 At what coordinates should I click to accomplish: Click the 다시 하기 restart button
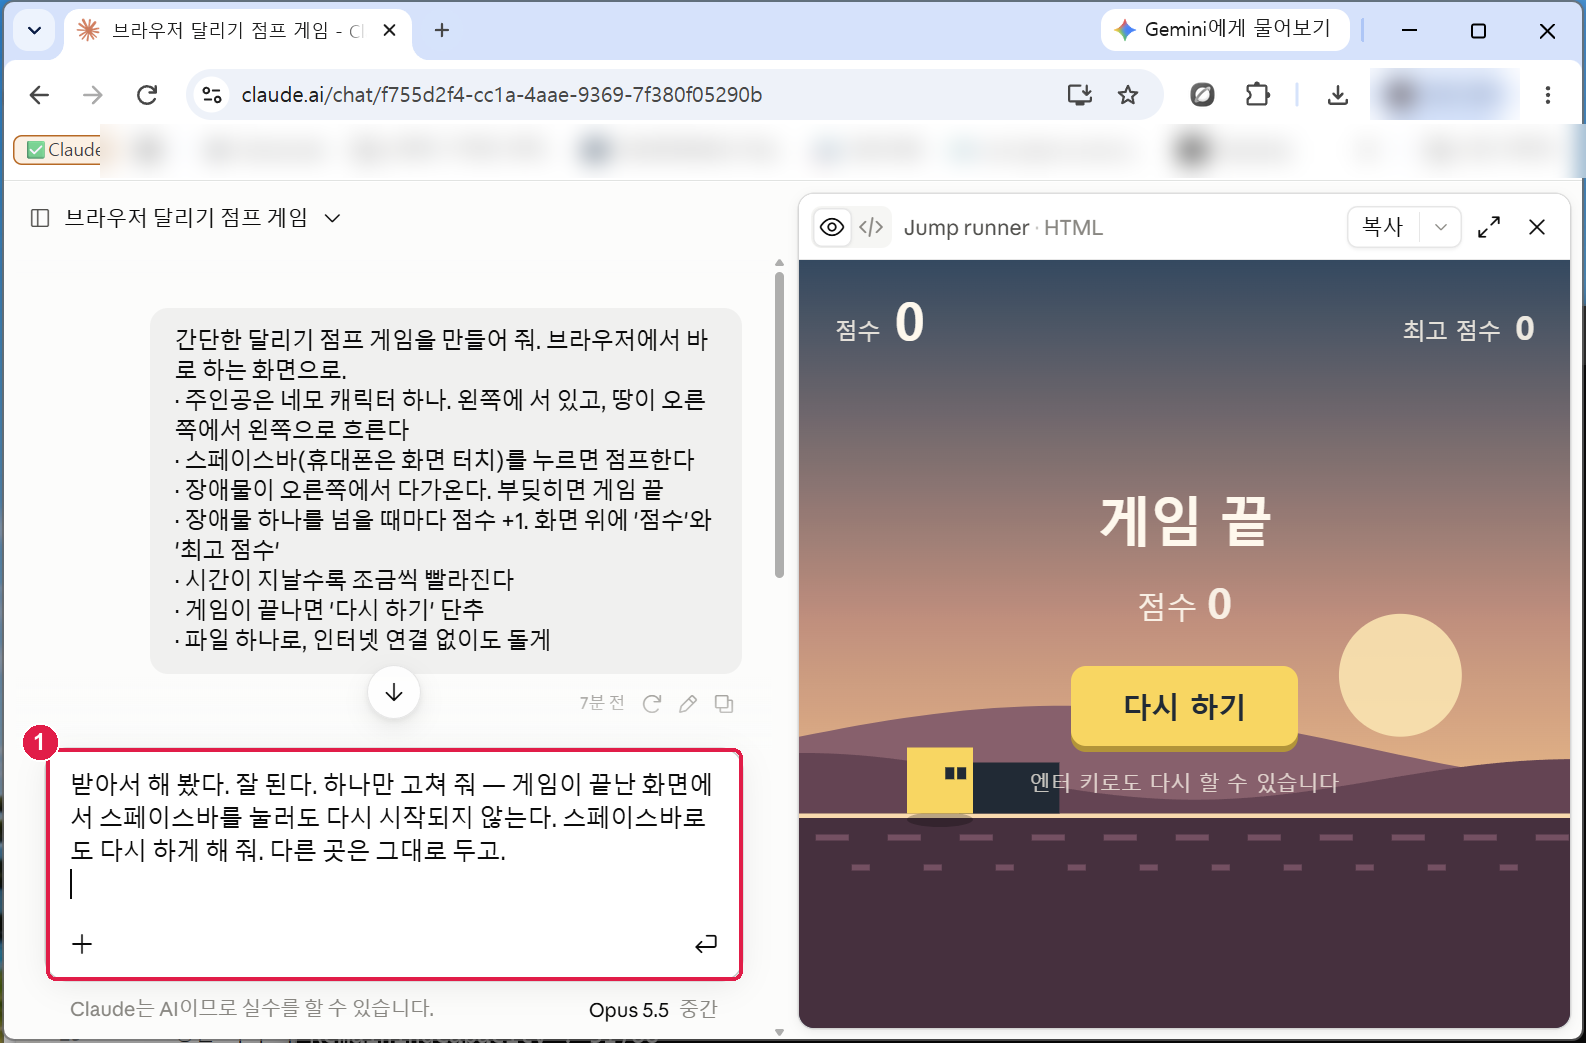1184,706
